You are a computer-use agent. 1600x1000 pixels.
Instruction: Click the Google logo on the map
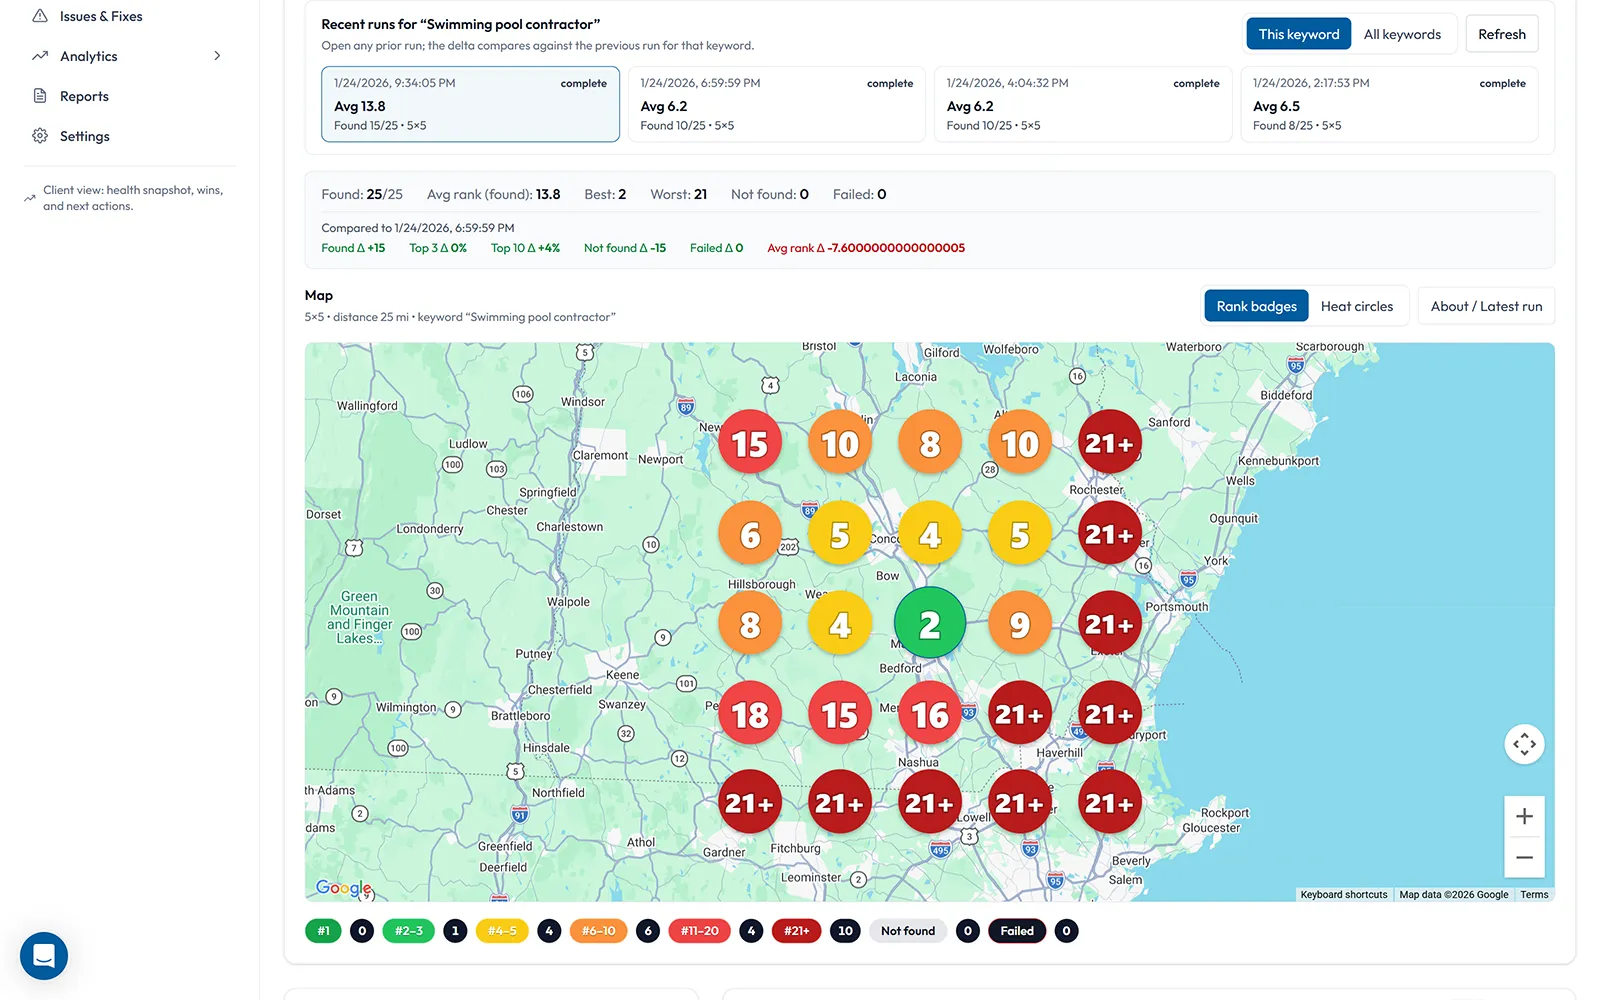point(343,888)
